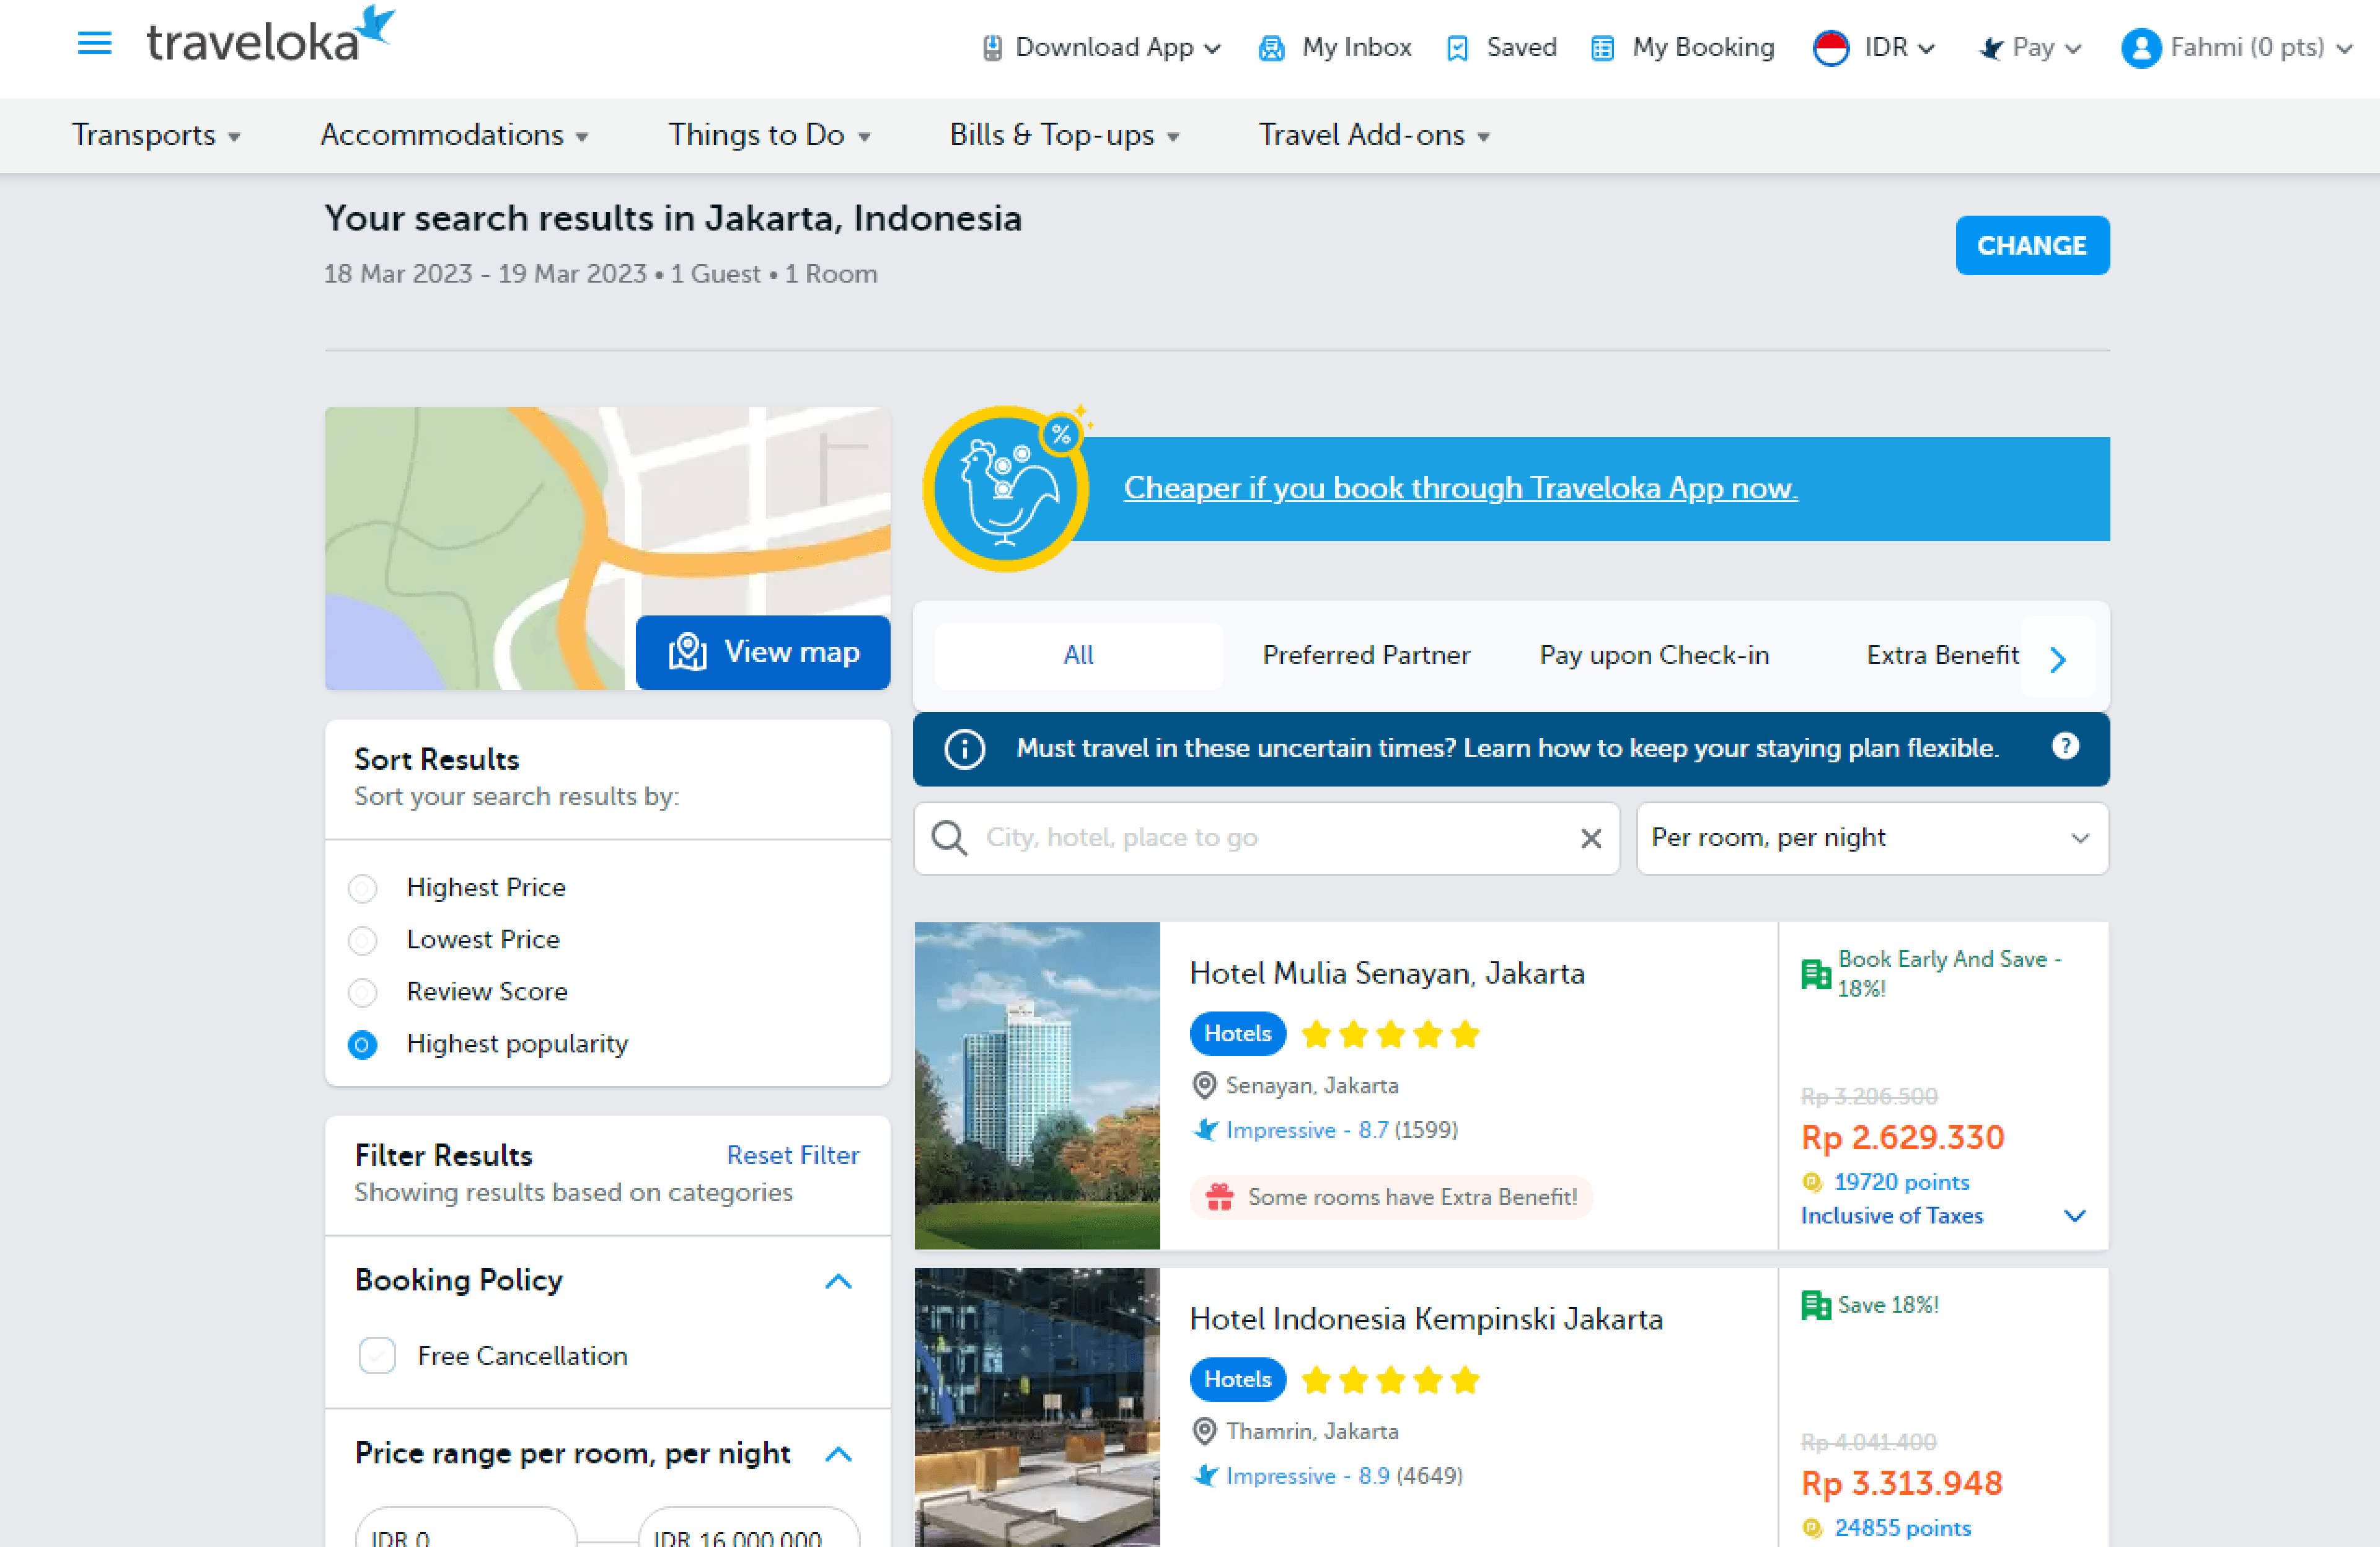This screenshot has width=2380, height=1547.
Task: Select the Pay upon Check-in tab
Action: [x=1654, y=655]
